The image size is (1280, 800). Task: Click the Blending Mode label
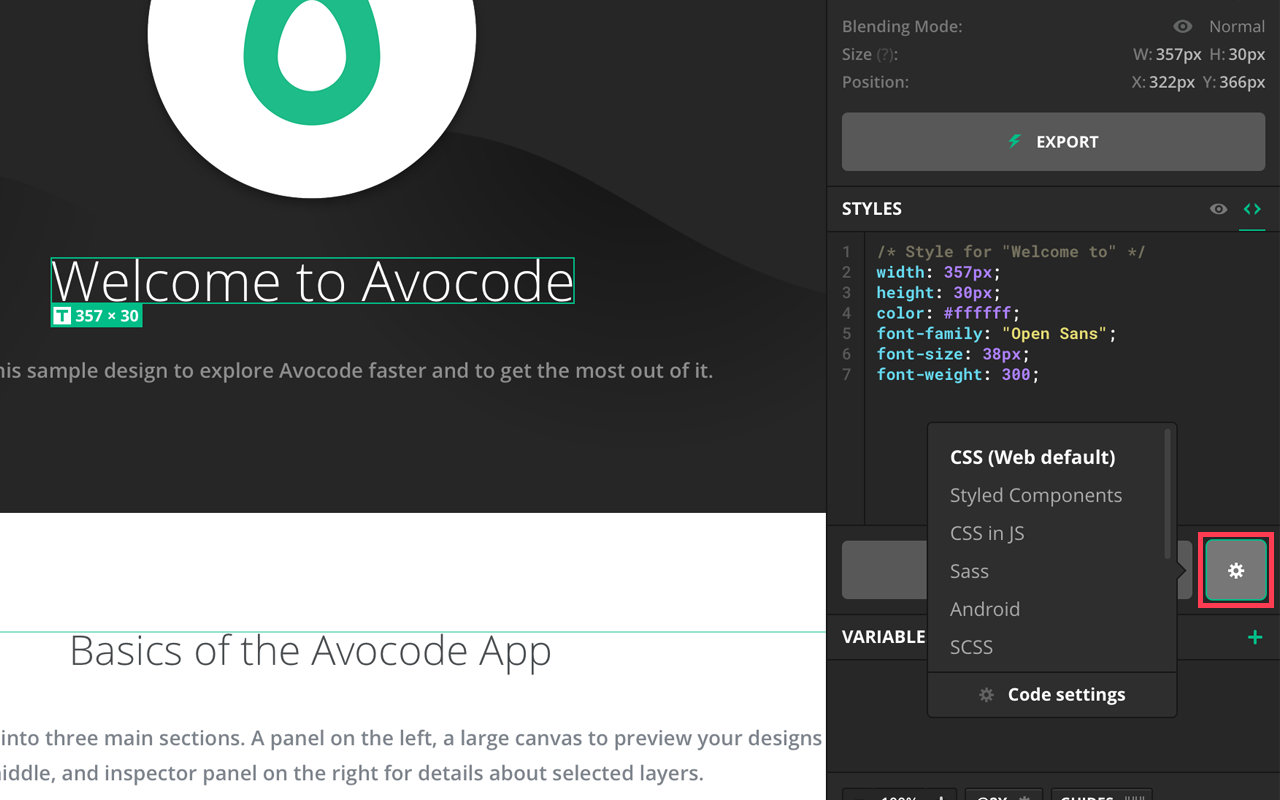coord(902,27)
